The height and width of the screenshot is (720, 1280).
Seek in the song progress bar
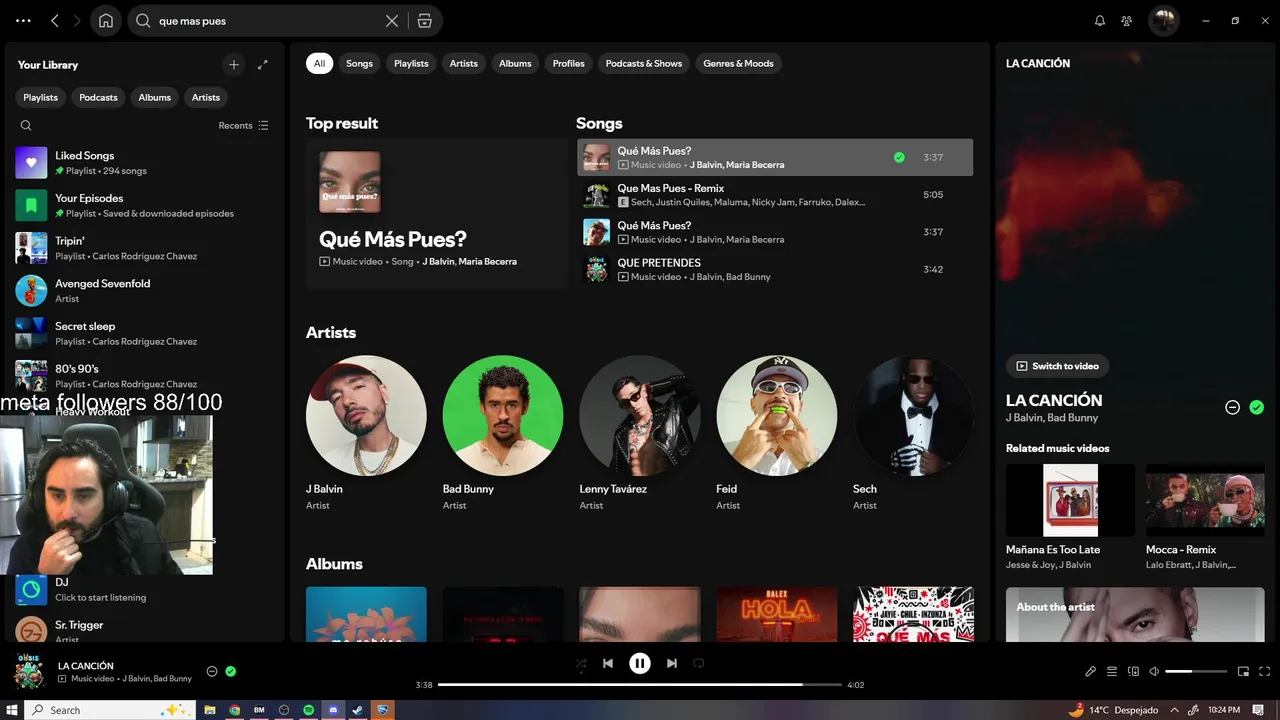coord(640,685)
